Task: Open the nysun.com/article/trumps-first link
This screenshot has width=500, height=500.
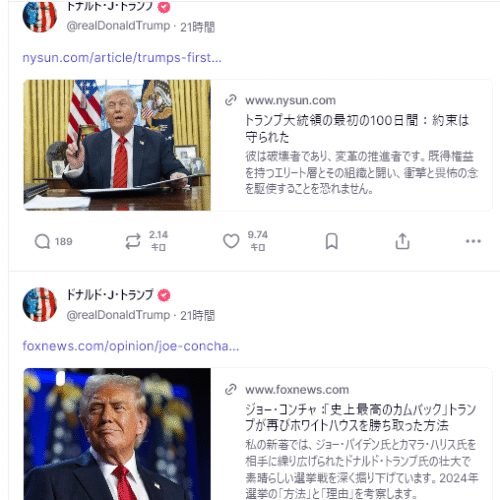Action: [x=122, y=58]
